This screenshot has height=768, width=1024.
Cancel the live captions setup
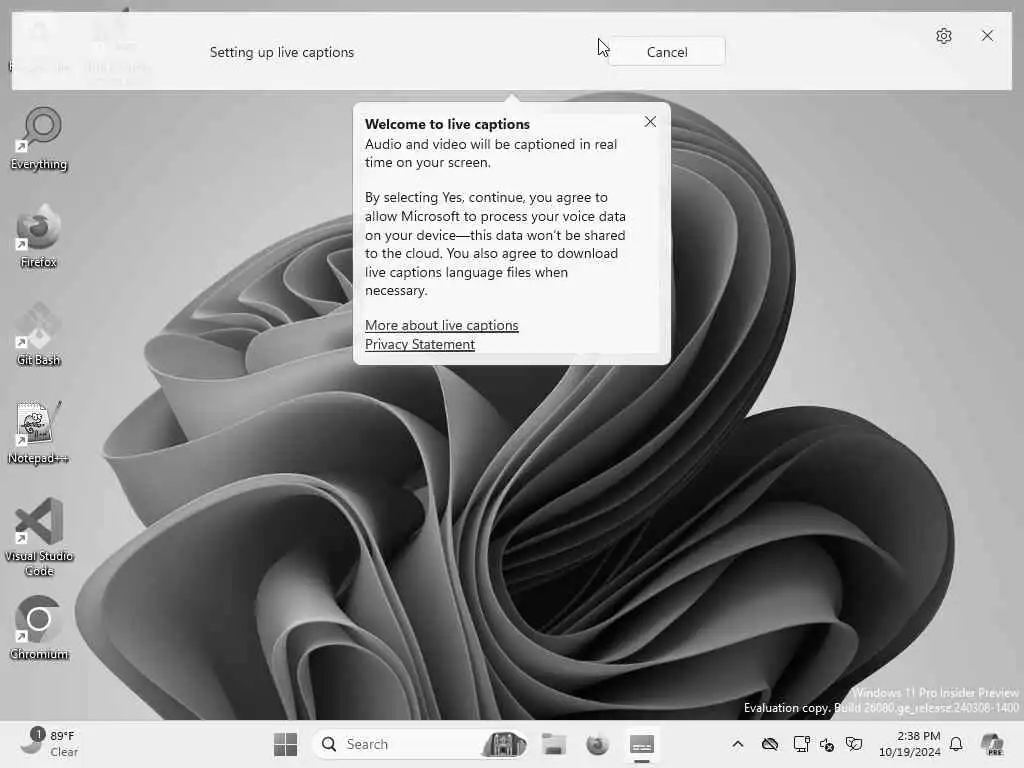pos(667,52)
